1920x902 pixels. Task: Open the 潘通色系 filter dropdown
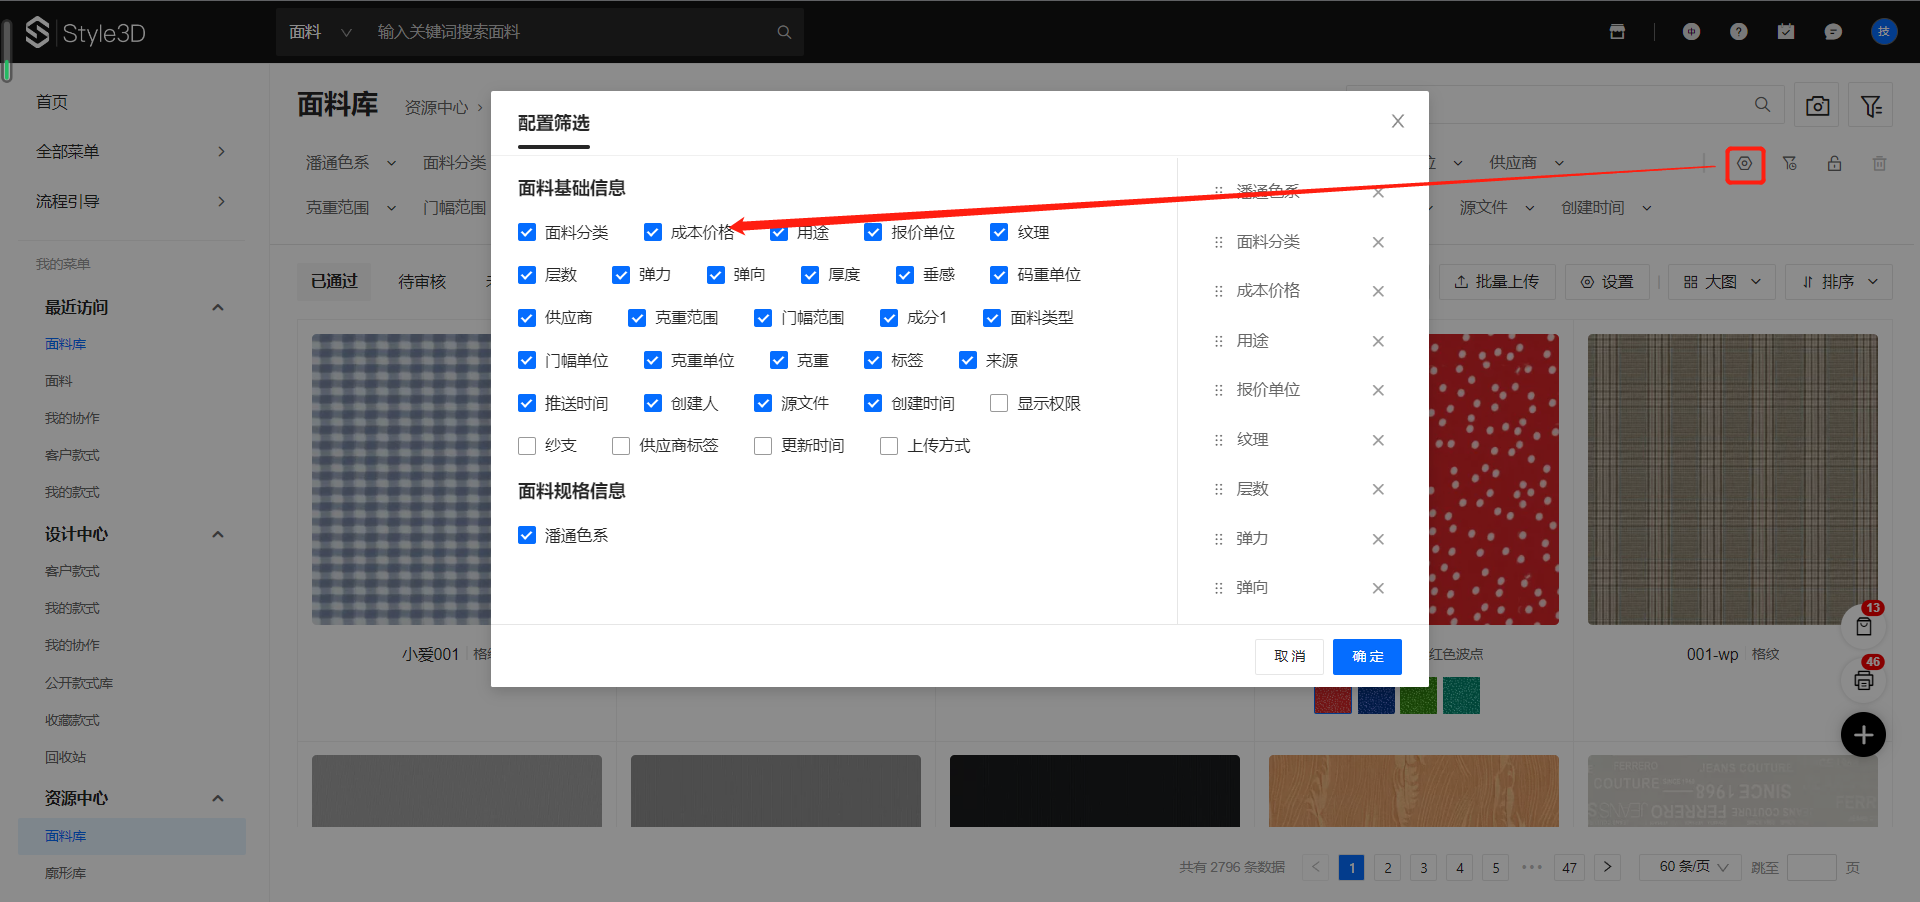[x=351, y=163]
